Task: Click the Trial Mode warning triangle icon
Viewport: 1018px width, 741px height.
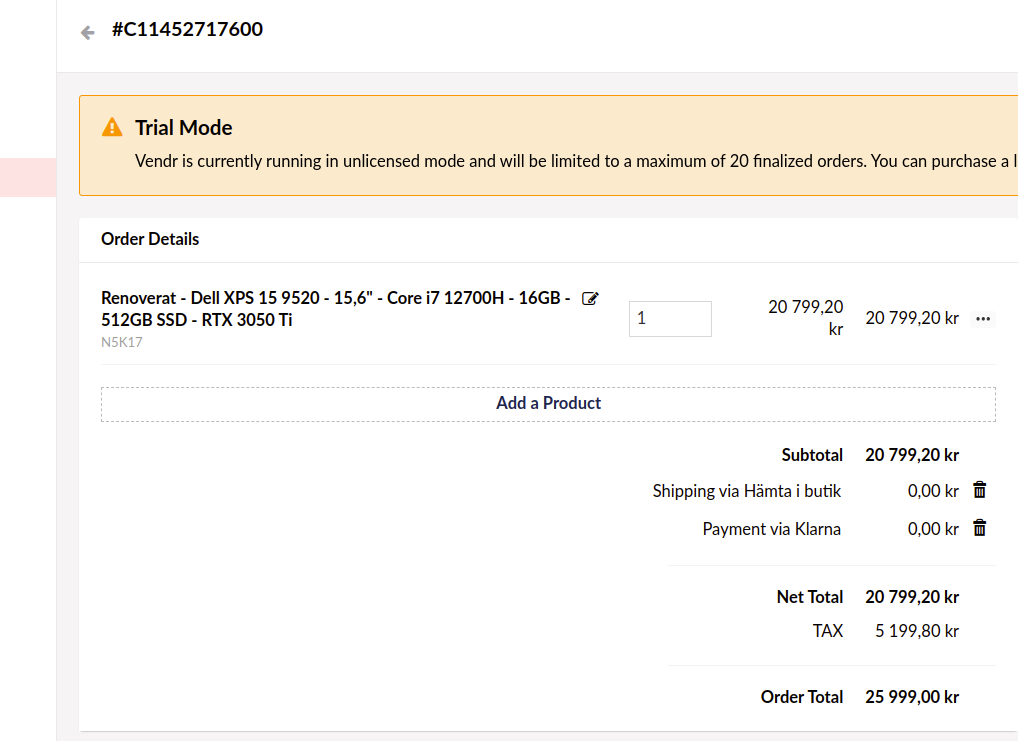Action: 113,127
